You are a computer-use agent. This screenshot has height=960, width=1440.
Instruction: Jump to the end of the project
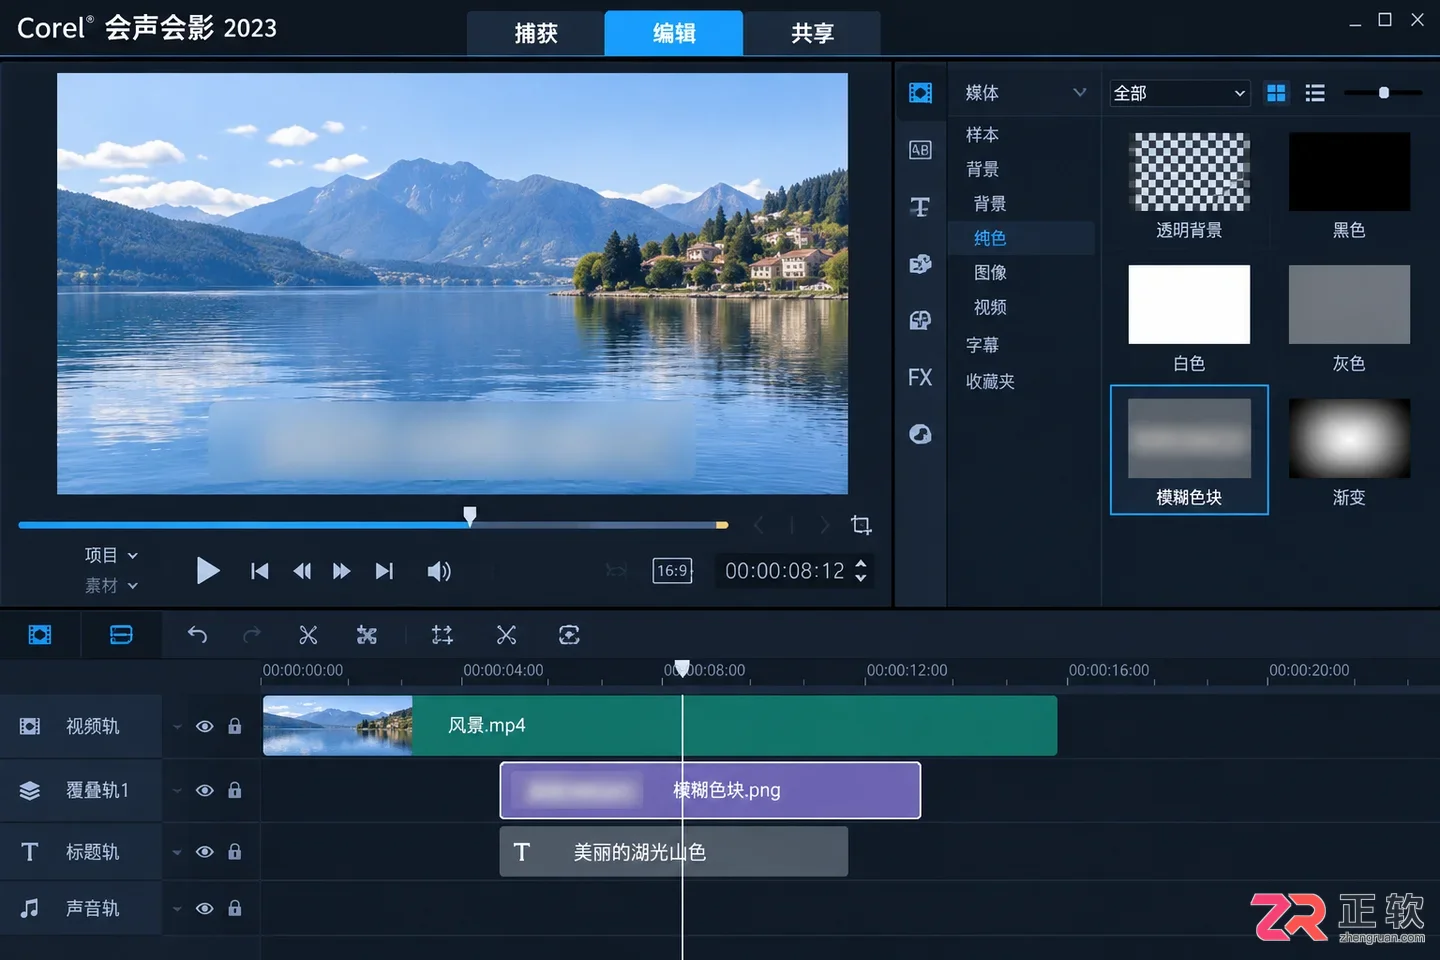click(384, 571)
